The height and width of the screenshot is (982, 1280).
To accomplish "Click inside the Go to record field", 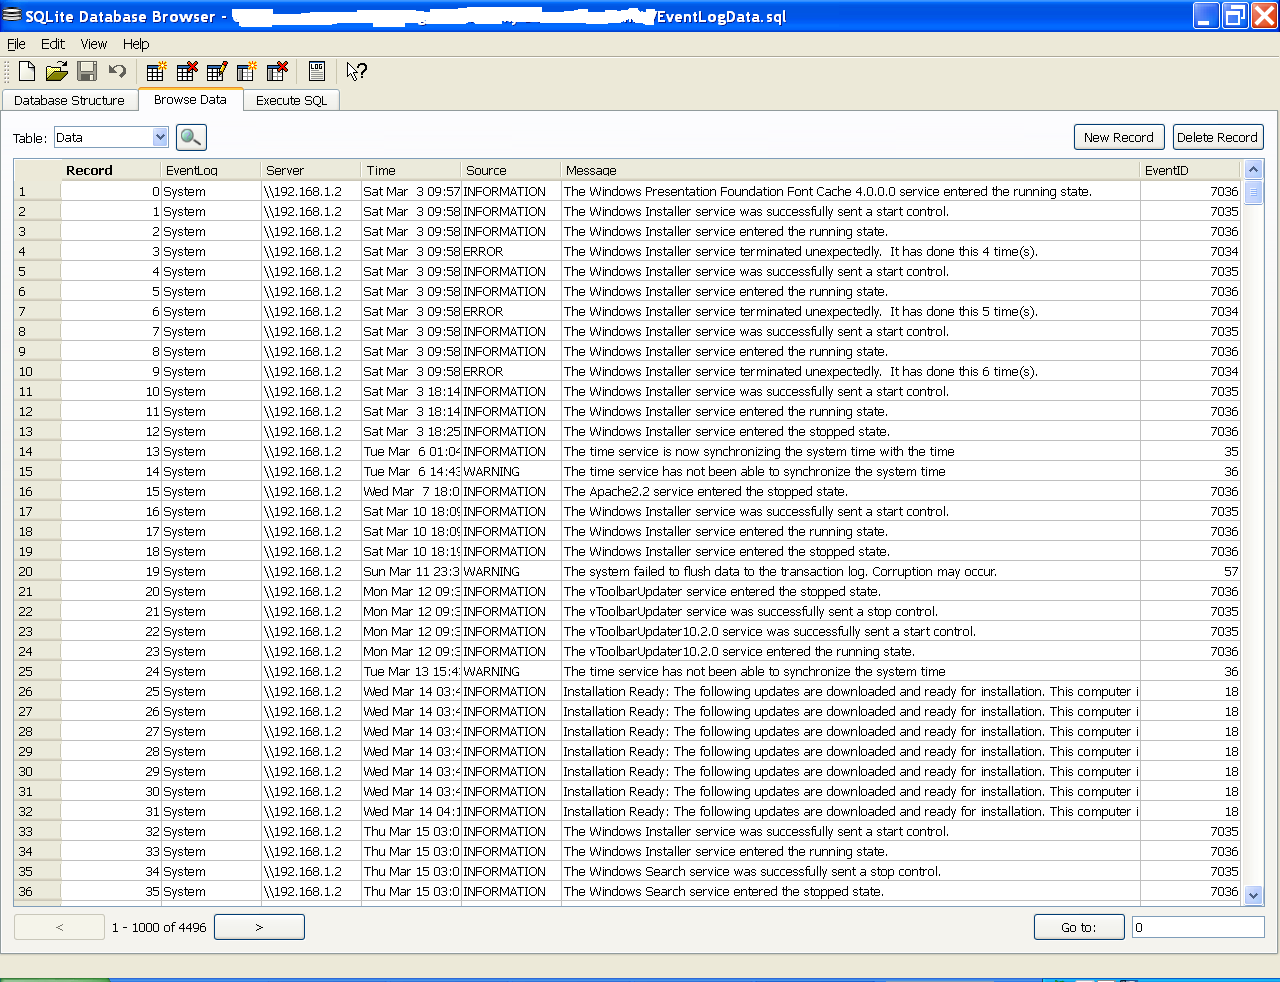I will [1197, 927].
